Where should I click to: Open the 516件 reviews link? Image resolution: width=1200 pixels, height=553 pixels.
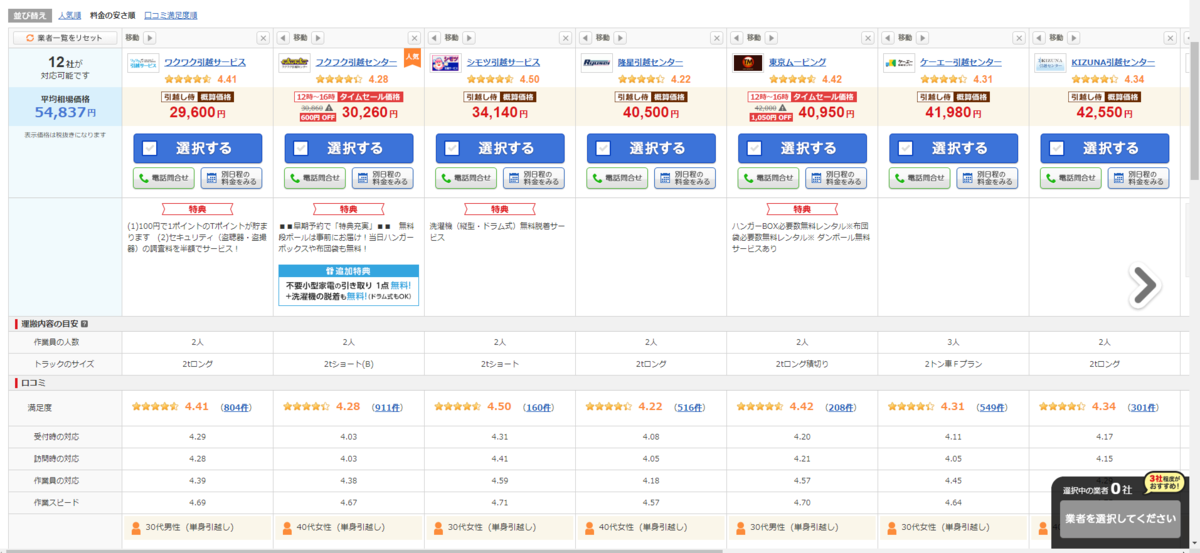(689, 408)
